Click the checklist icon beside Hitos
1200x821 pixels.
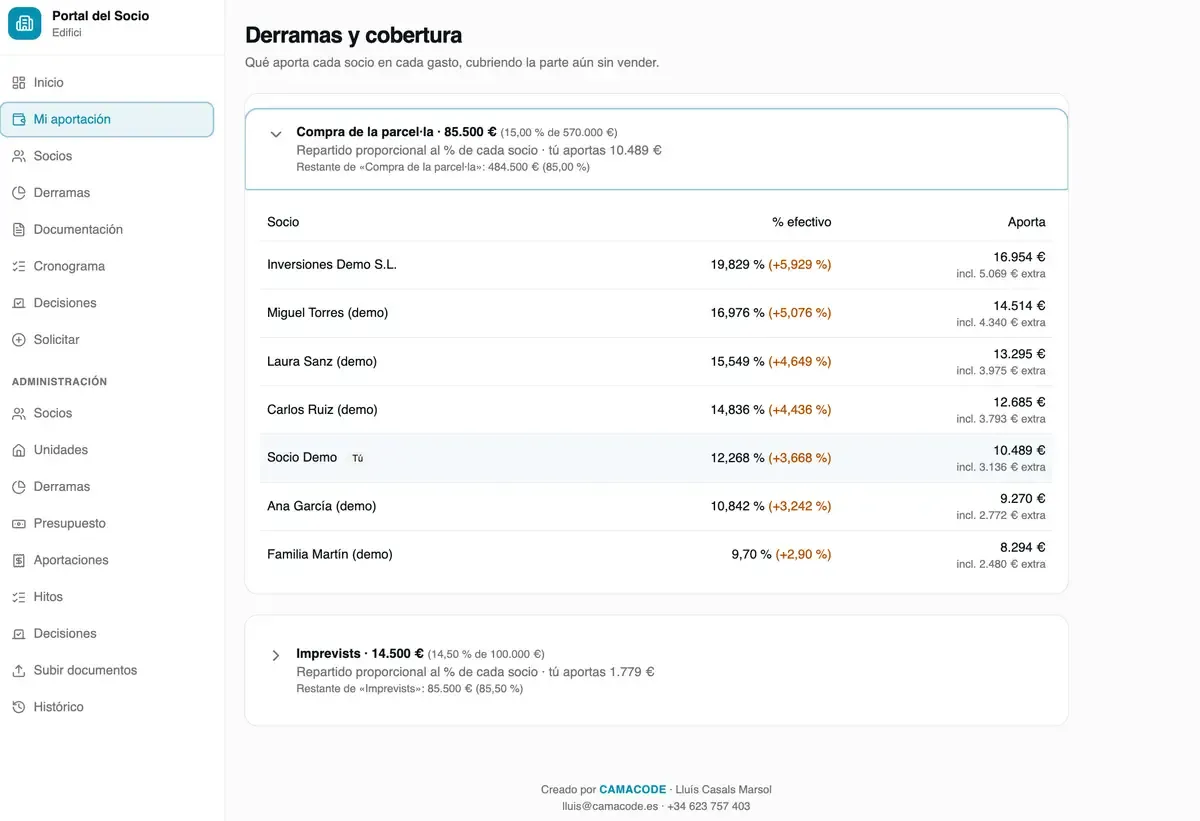click(18, 597)
